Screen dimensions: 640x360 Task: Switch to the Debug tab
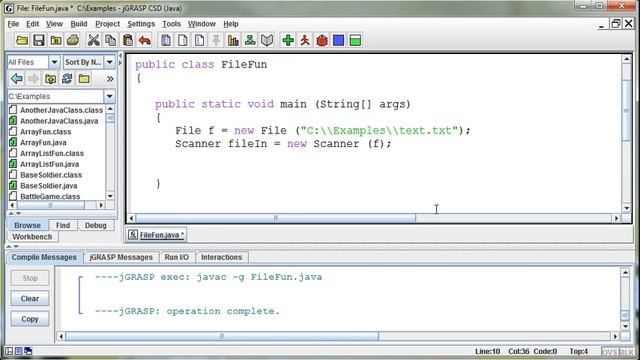[x=96, y=225]
